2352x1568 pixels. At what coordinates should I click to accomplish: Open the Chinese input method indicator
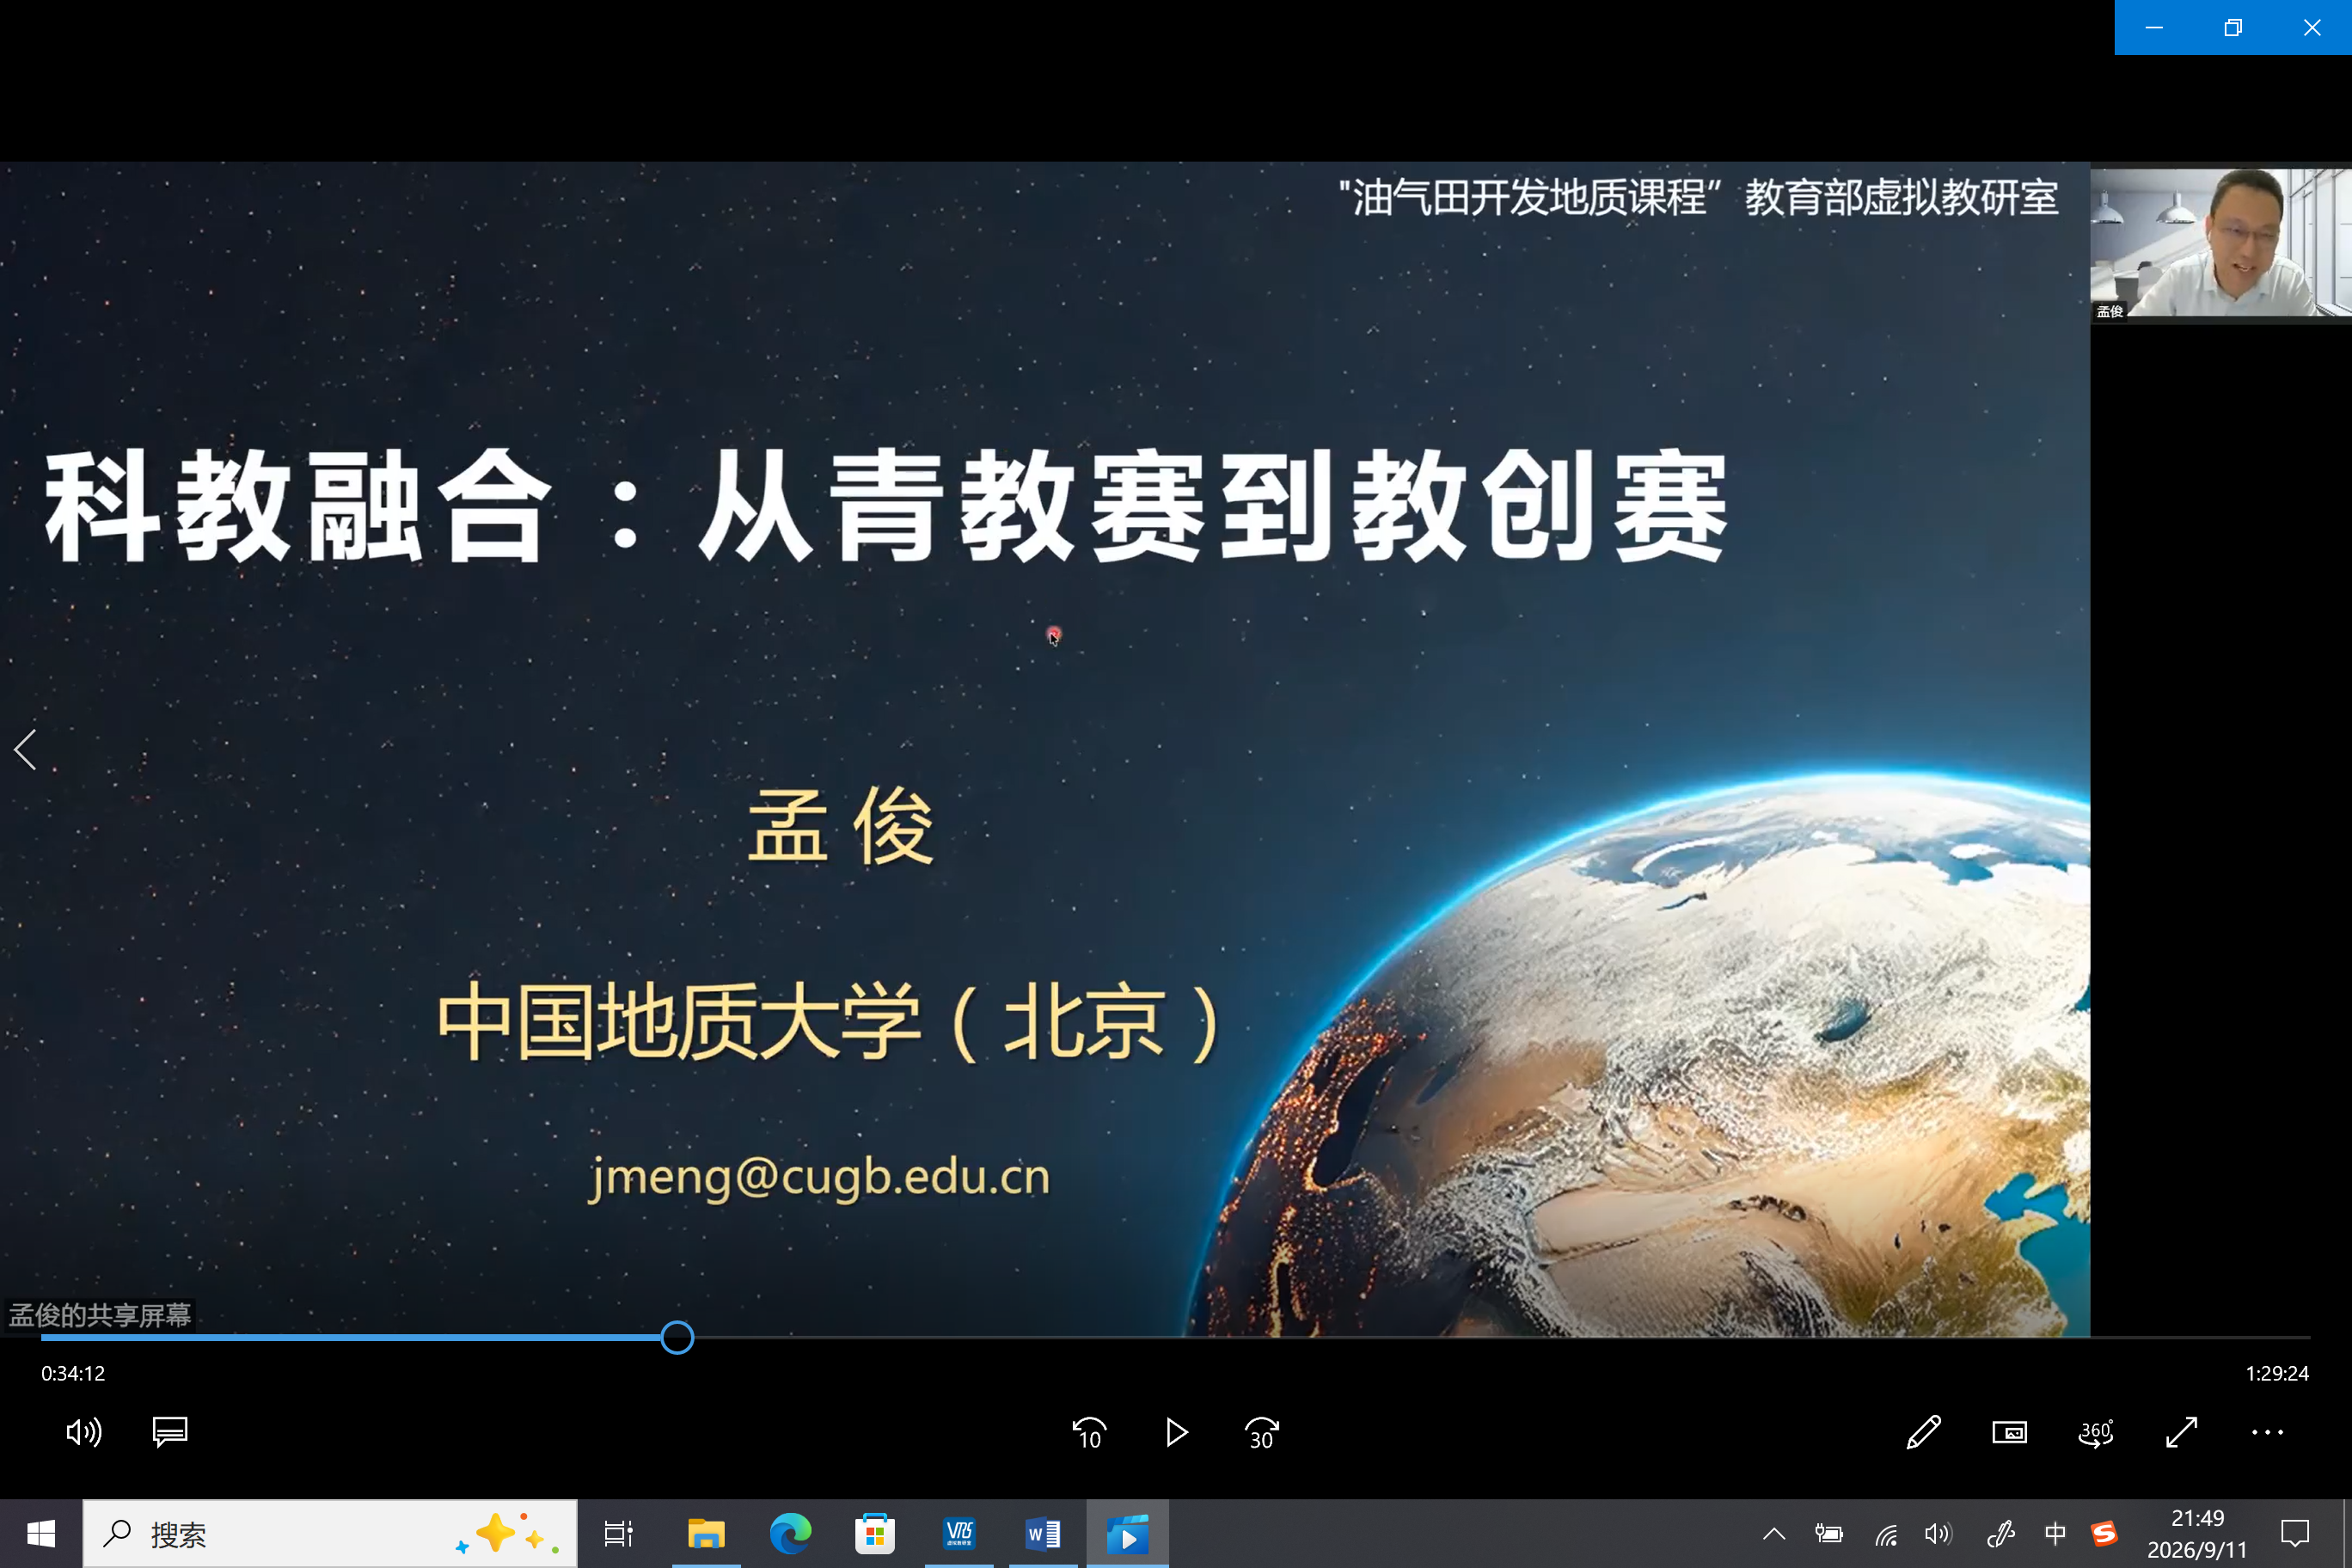(x=2055, y=1533)
